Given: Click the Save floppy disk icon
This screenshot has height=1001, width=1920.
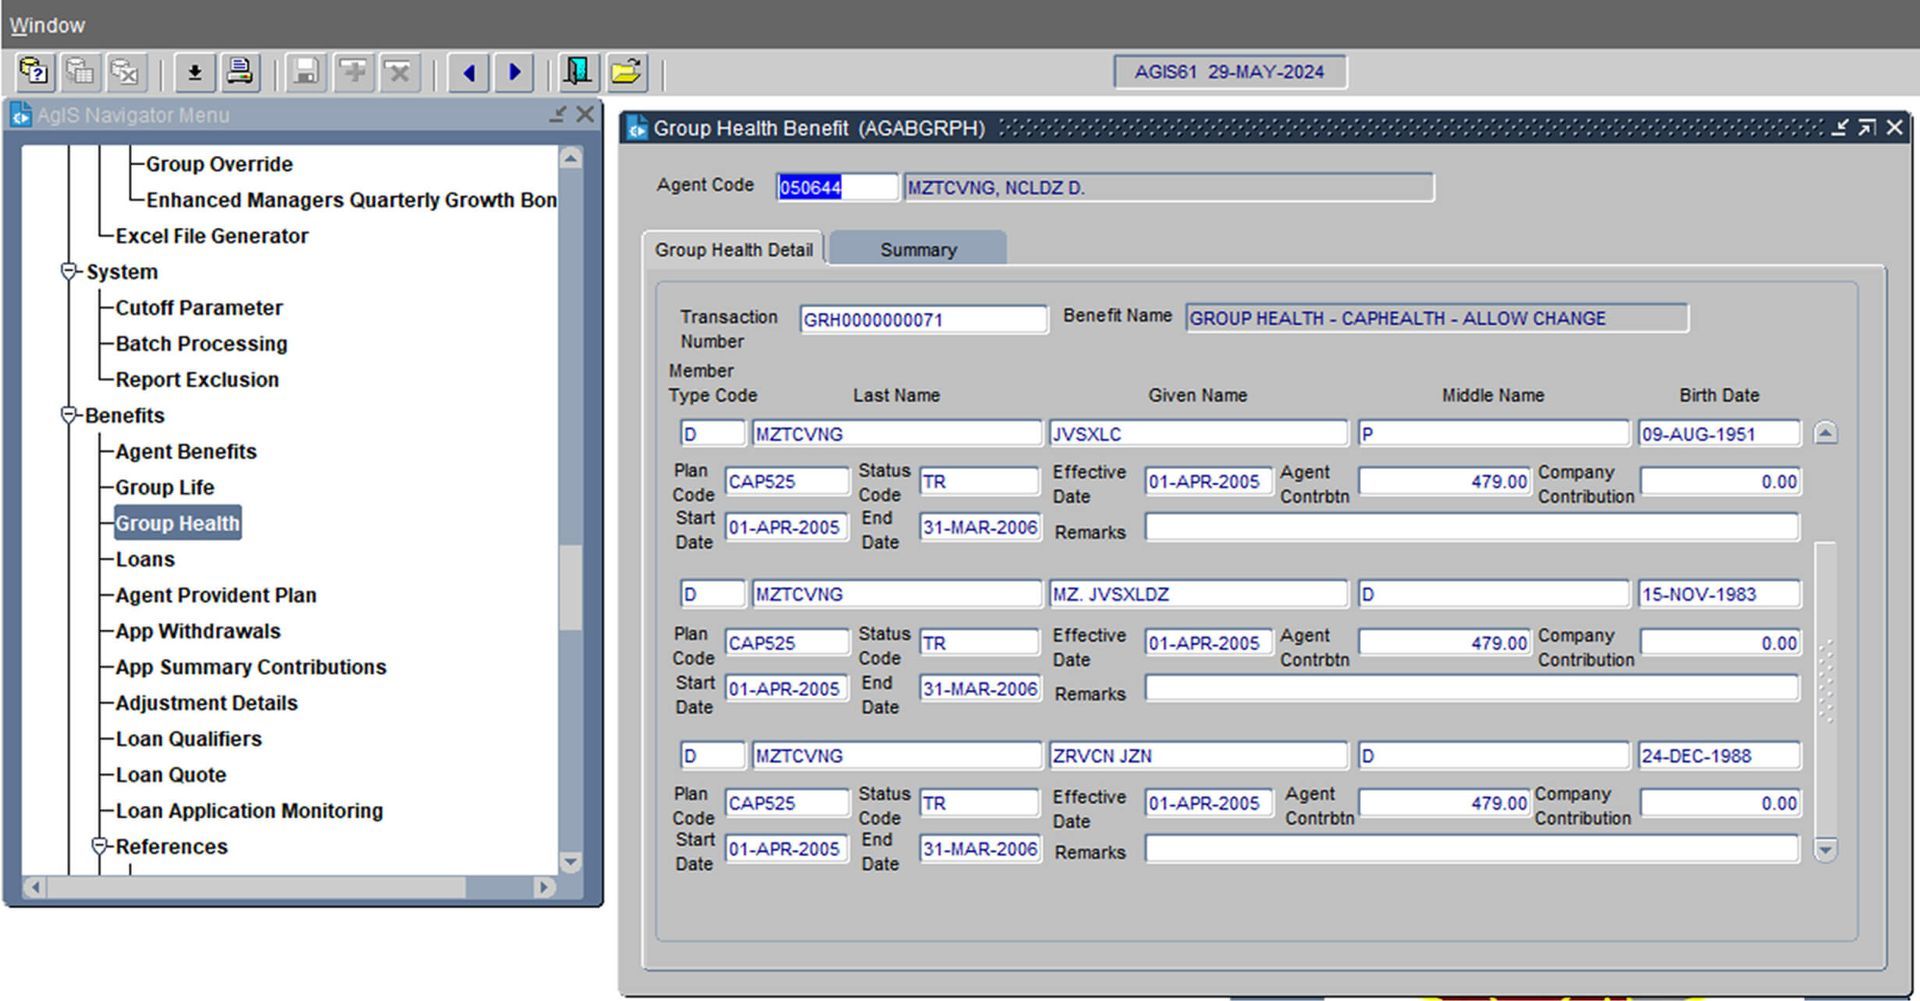Looking at the screenshot, I should point(306,72).
